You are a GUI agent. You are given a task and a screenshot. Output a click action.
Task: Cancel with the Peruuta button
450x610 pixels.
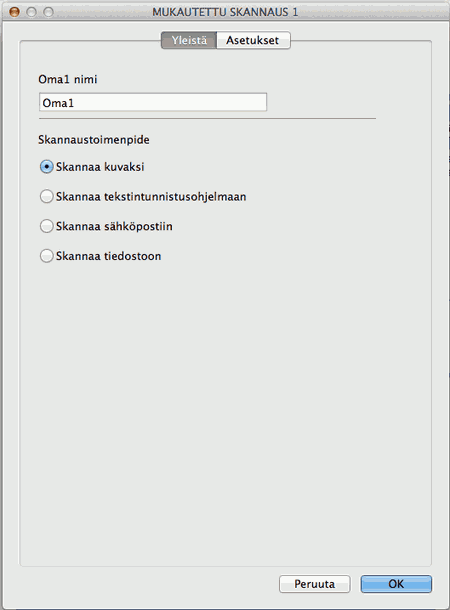pos(315,584)
